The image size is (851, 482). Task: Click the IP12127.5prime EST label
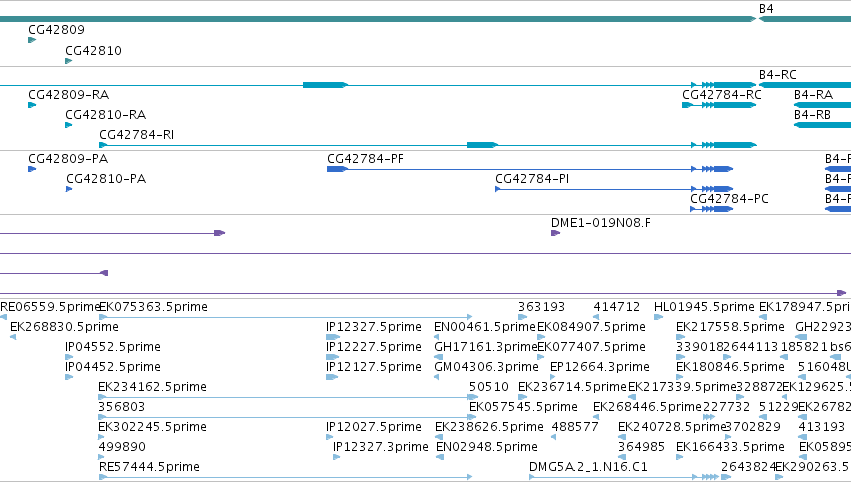[x=374, y=367]
